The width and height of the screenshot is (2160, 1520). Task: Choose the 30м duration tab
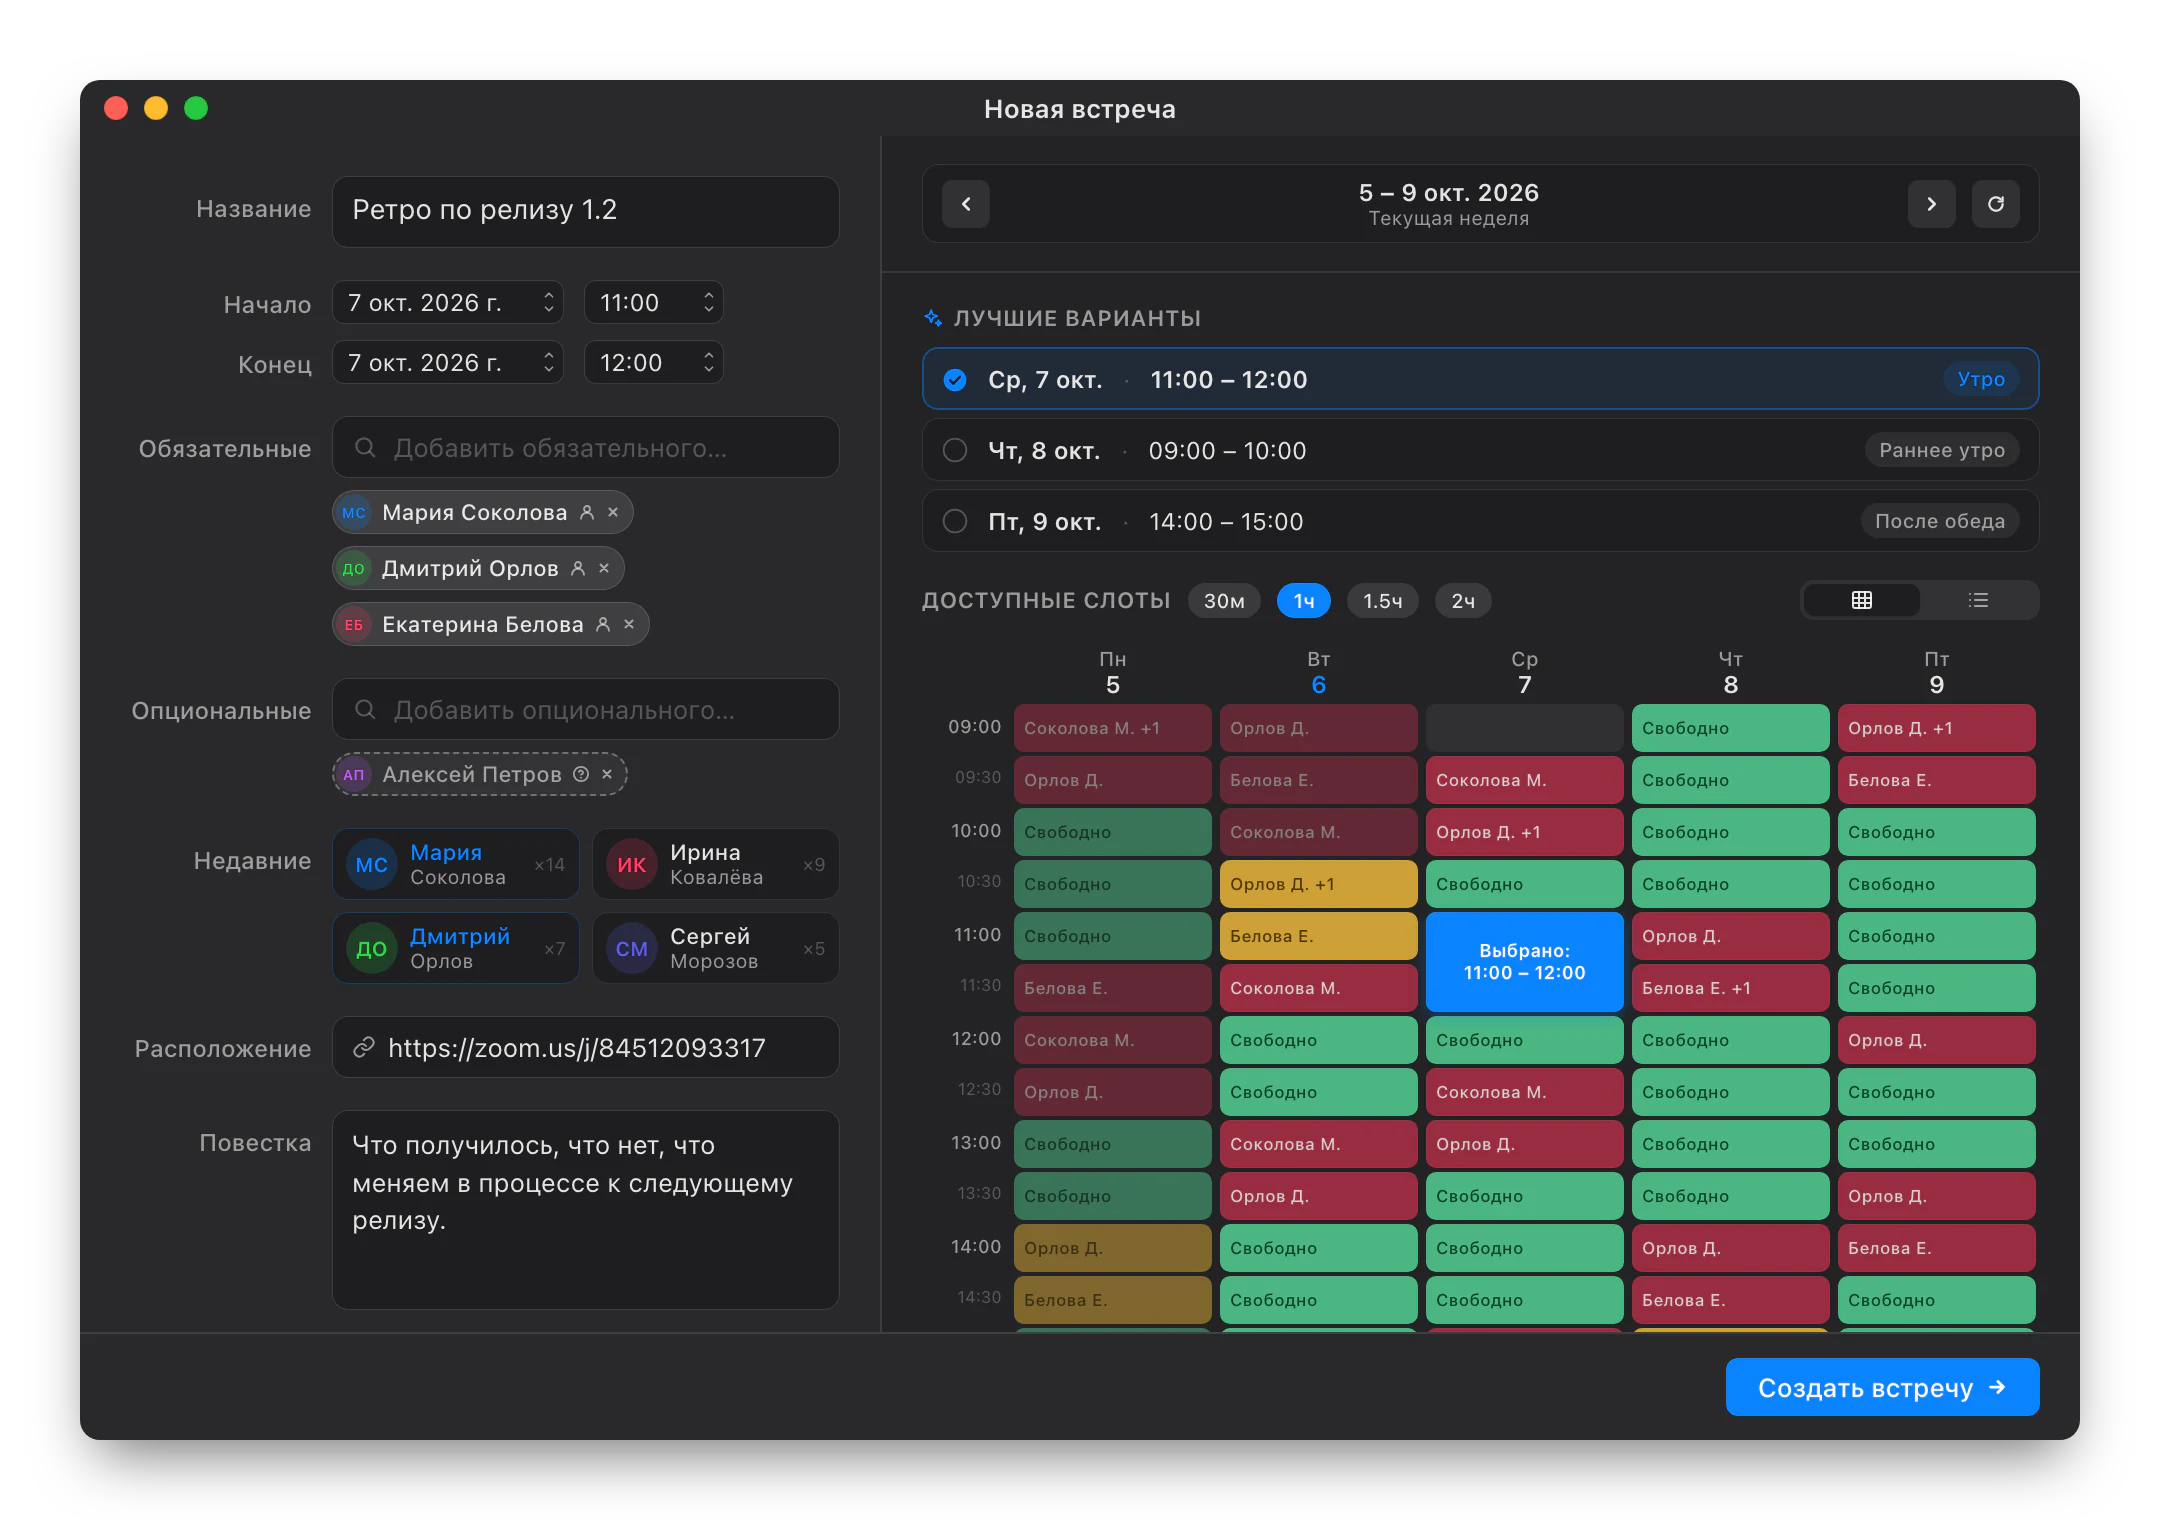1224,601
